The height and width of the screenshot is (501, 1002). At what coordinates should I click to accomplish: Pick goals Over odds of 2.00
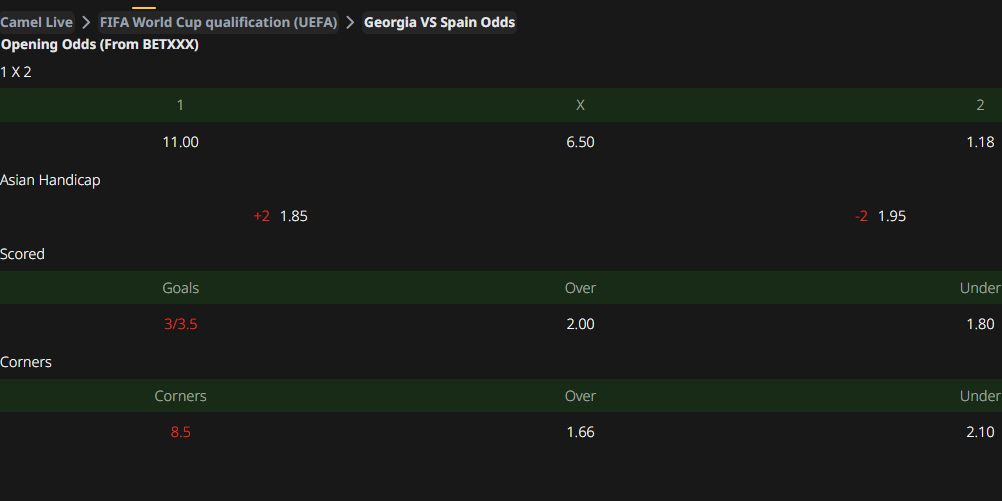tap(580, 324)
